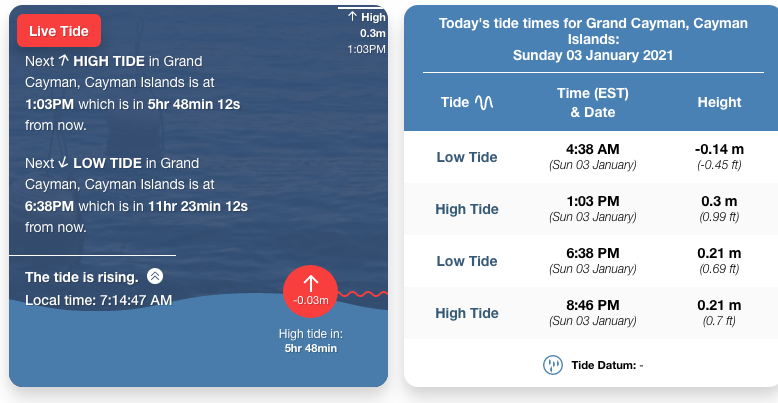
Task: Click today's tide times title heading
Action: 592,38
